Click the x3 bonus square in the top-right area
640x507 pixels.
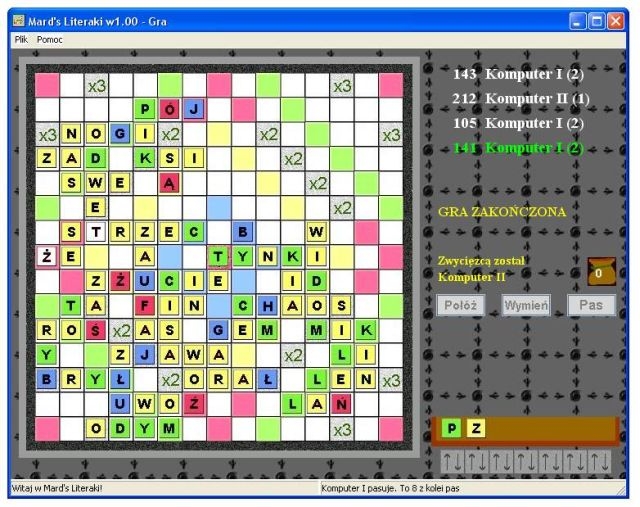click(x=342, y=86)
